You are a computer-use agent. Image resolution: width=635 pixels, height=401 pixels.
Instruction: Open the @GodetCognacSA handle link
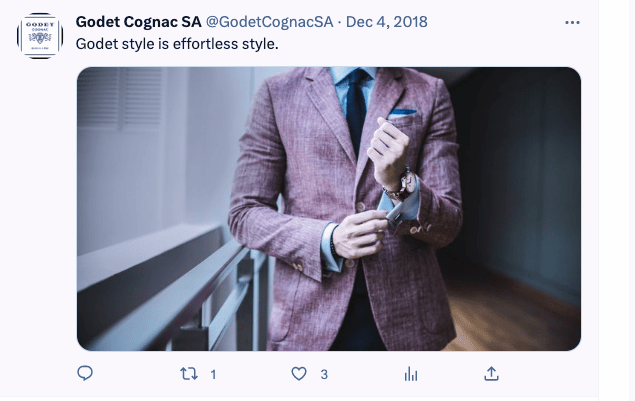[268, 23]
